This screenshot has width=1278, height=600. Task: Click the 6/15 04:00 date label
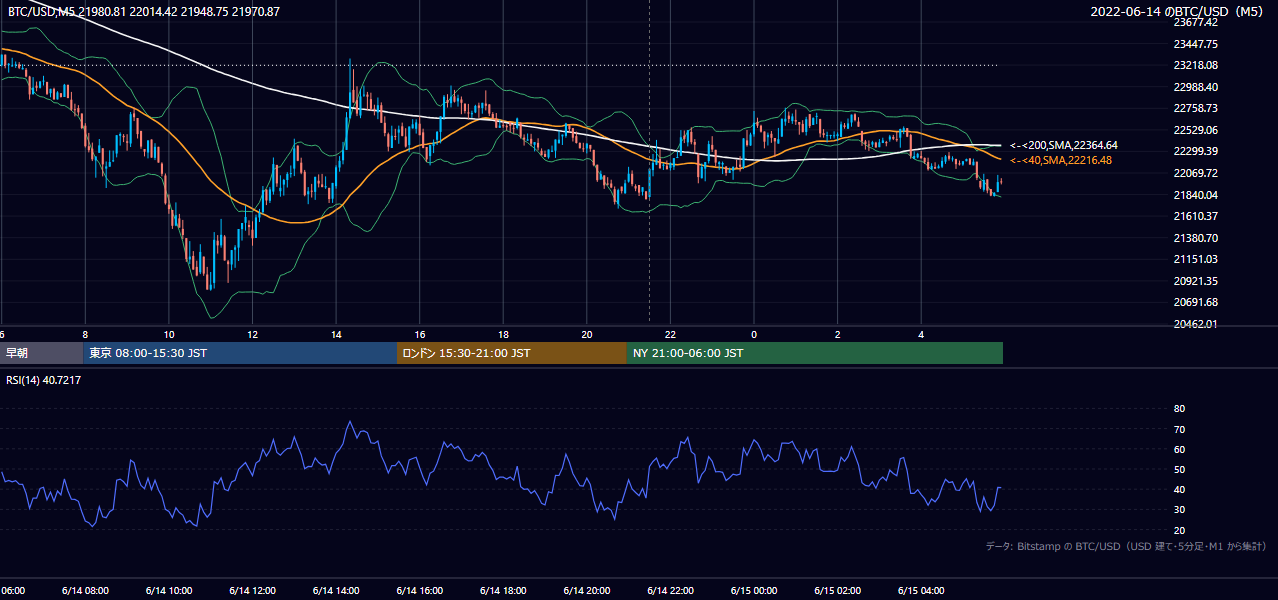(x=921, y=591)
